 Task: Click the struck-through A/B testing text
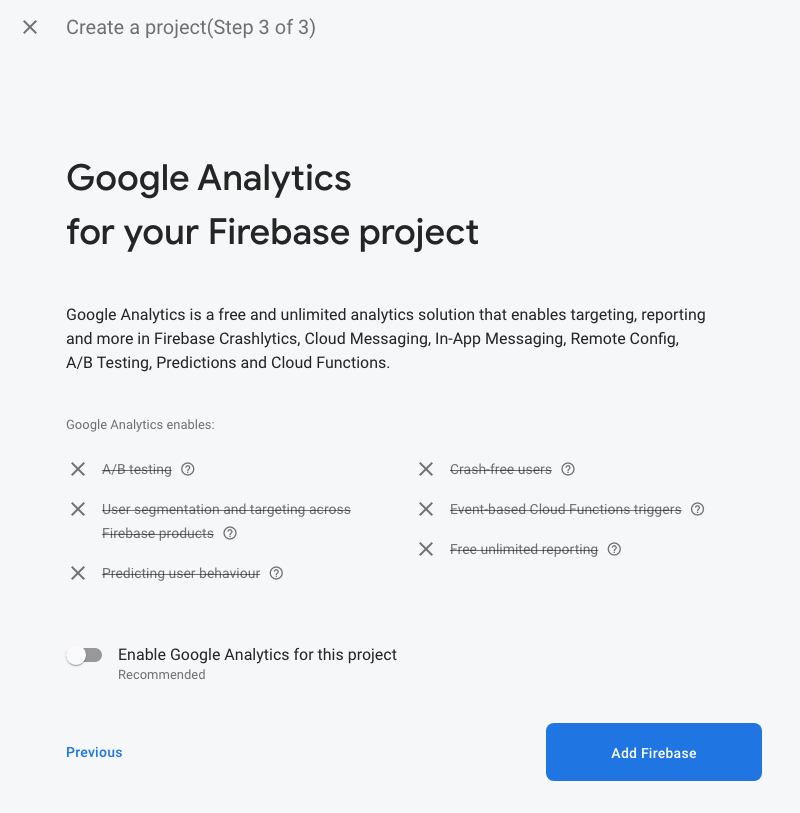[137, 469]
